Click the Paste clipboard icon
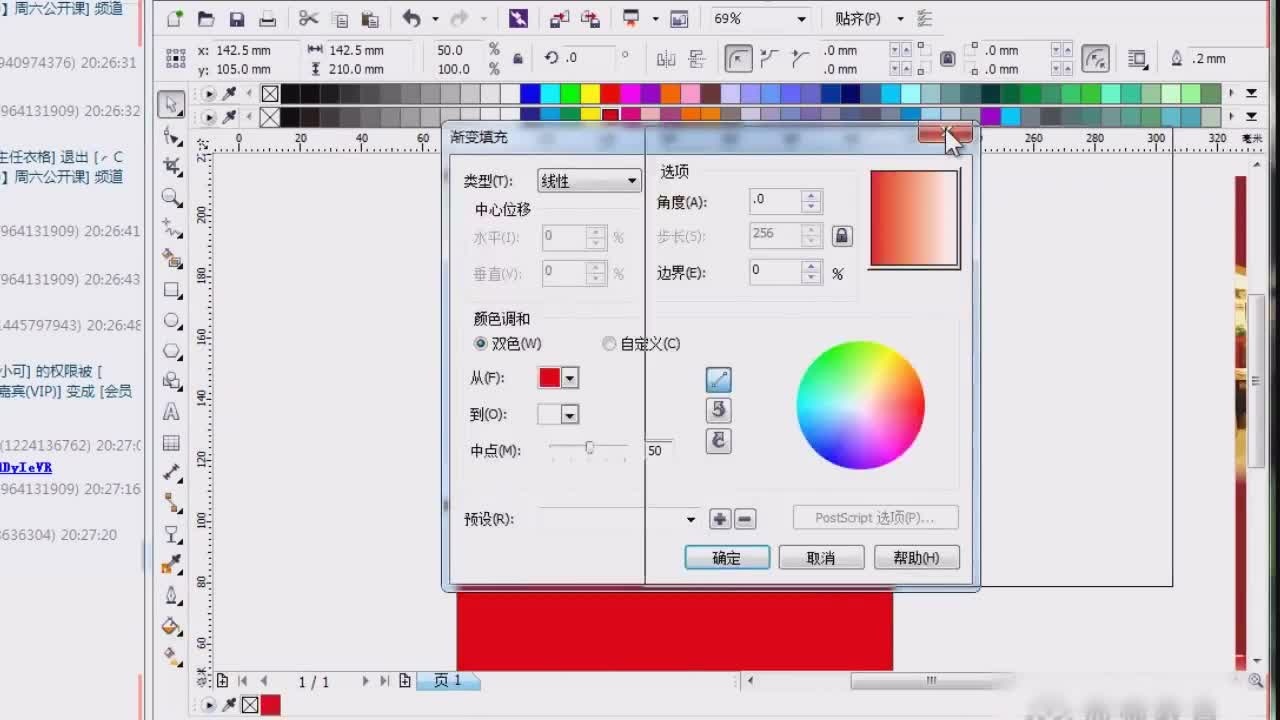This screenshot has width=1280, height=720. (x=370, y=19)
